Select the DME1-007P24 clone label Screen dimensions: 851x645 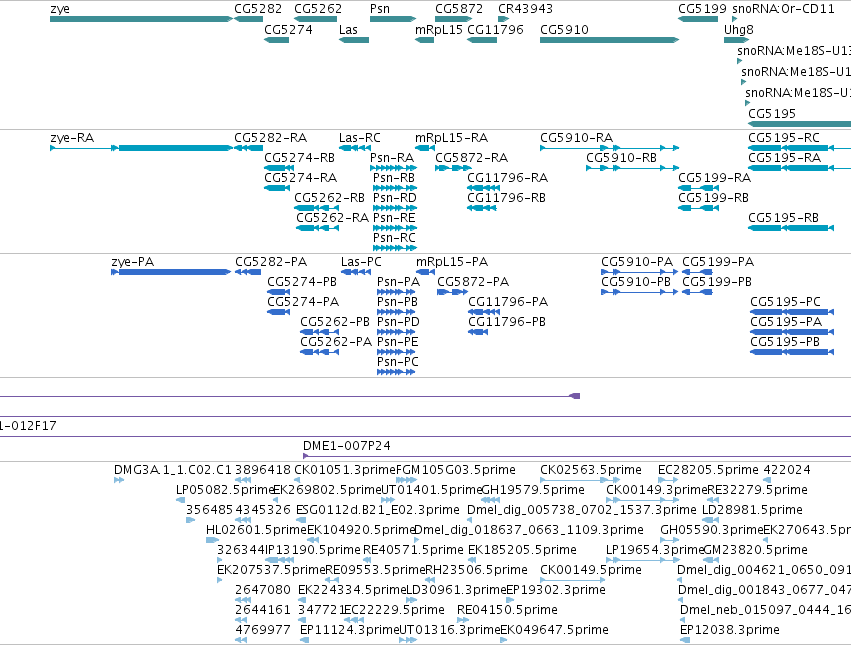[x=347, y=446]
